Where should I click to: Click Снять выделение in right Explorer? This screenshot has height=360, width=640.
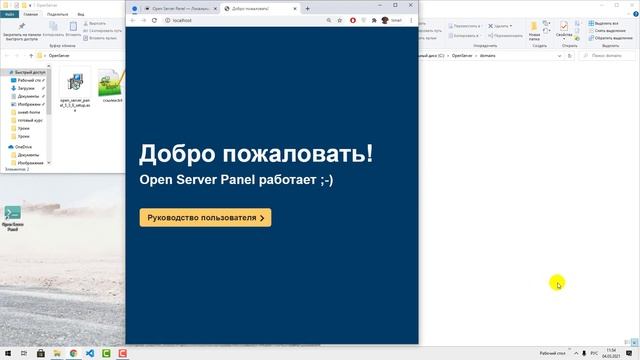pos(607,31)
